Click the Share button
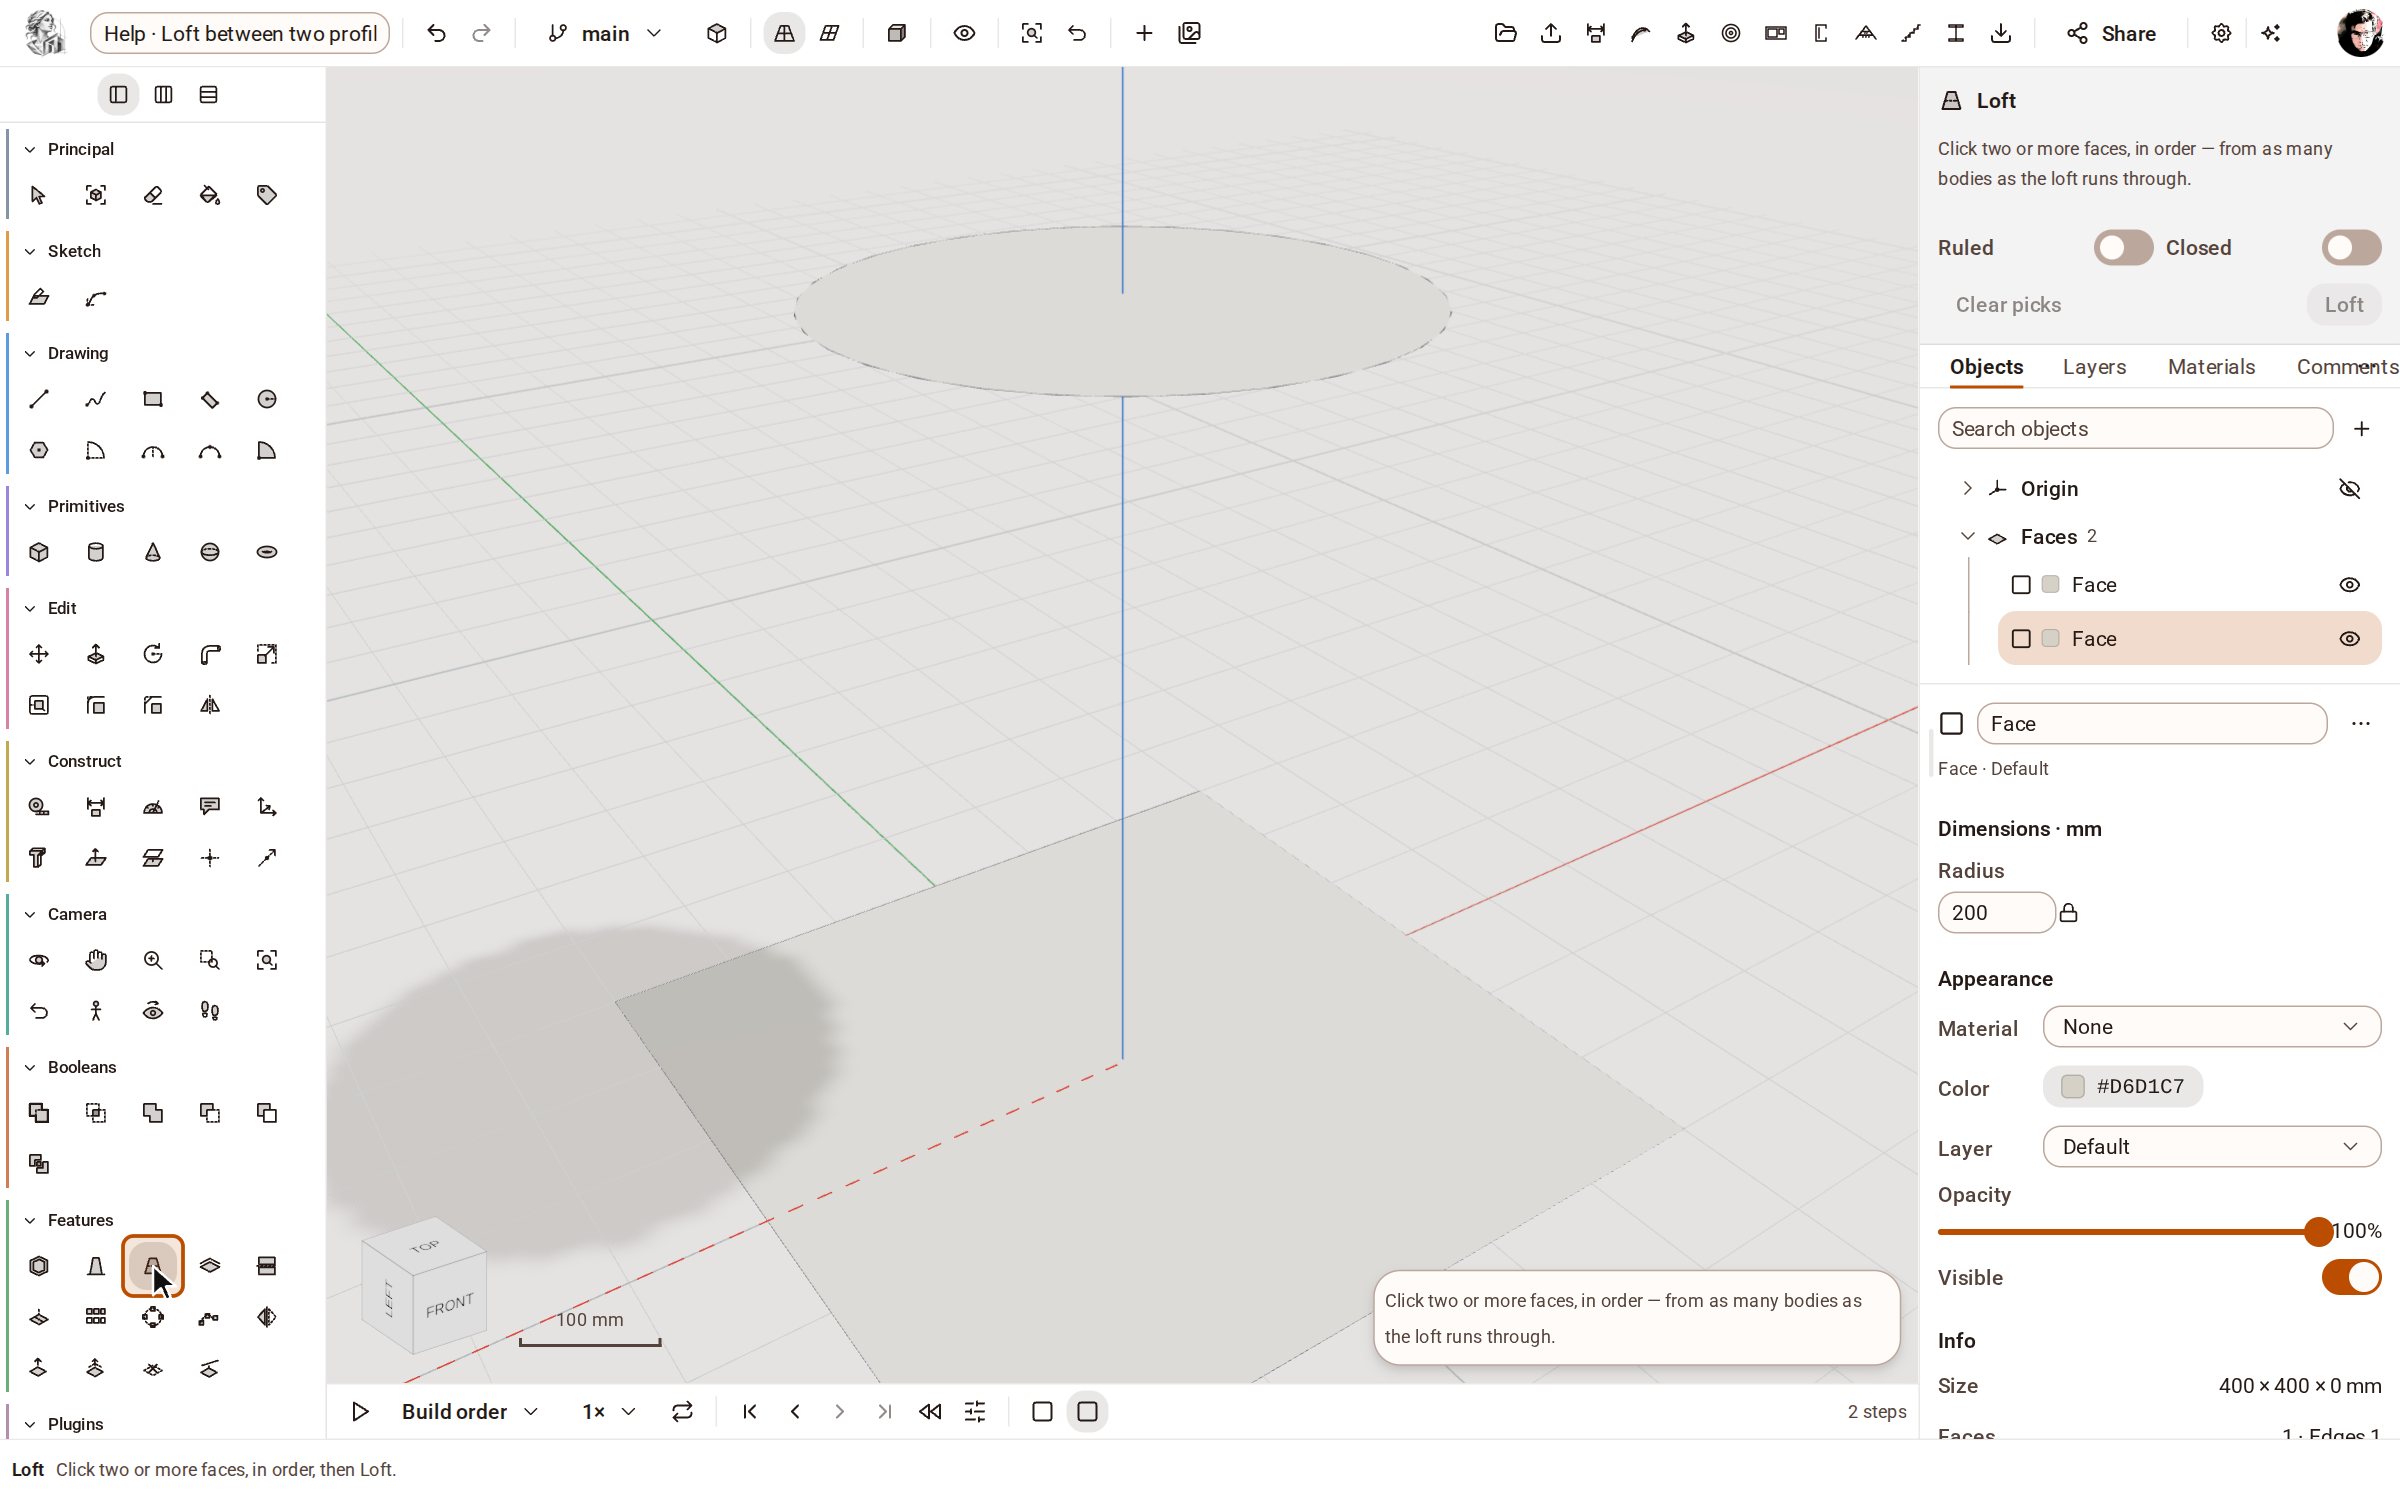This screenshot has width=2400, height=1500. pyautogui.click(x=2111, y=33)
